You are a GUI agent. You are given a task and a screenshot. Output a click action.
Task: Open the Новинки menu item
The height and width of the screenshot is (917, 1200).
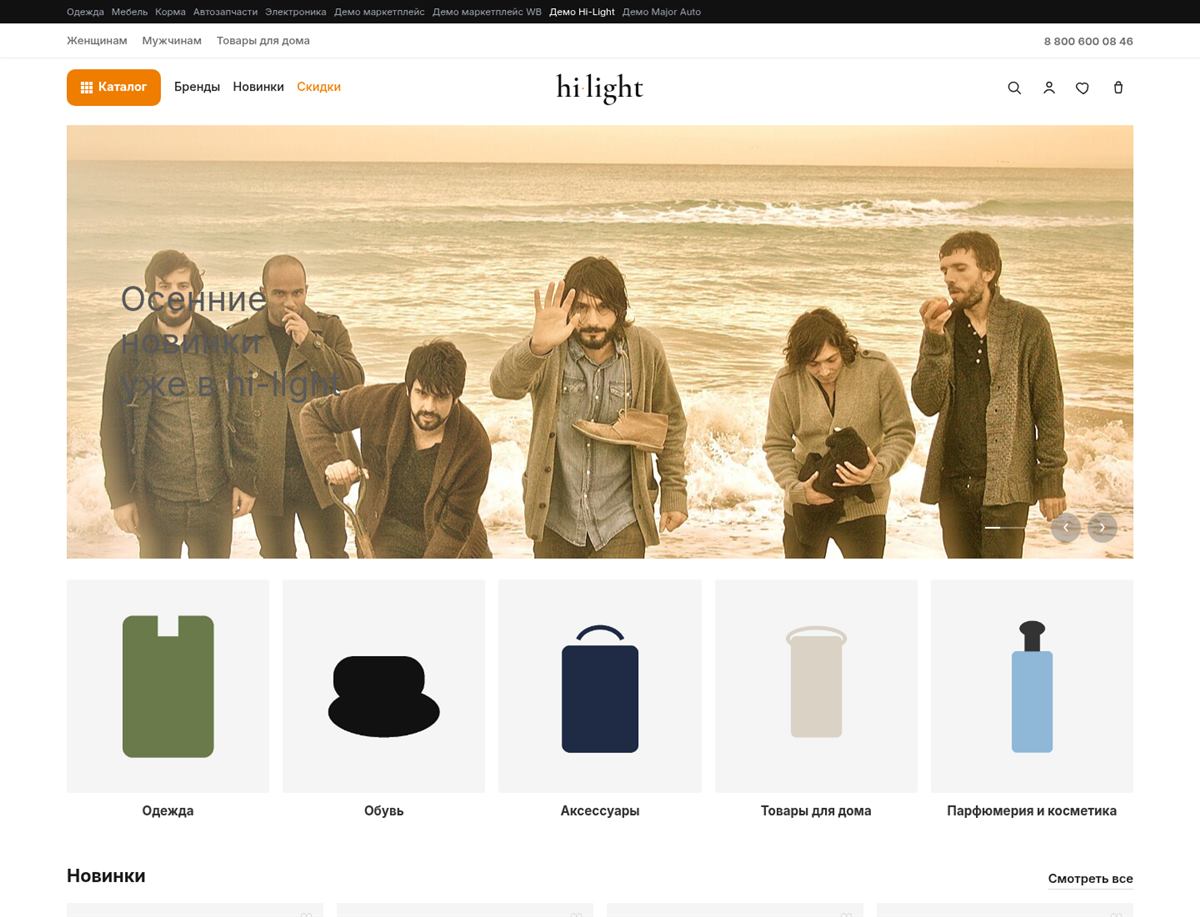point(258,87)
